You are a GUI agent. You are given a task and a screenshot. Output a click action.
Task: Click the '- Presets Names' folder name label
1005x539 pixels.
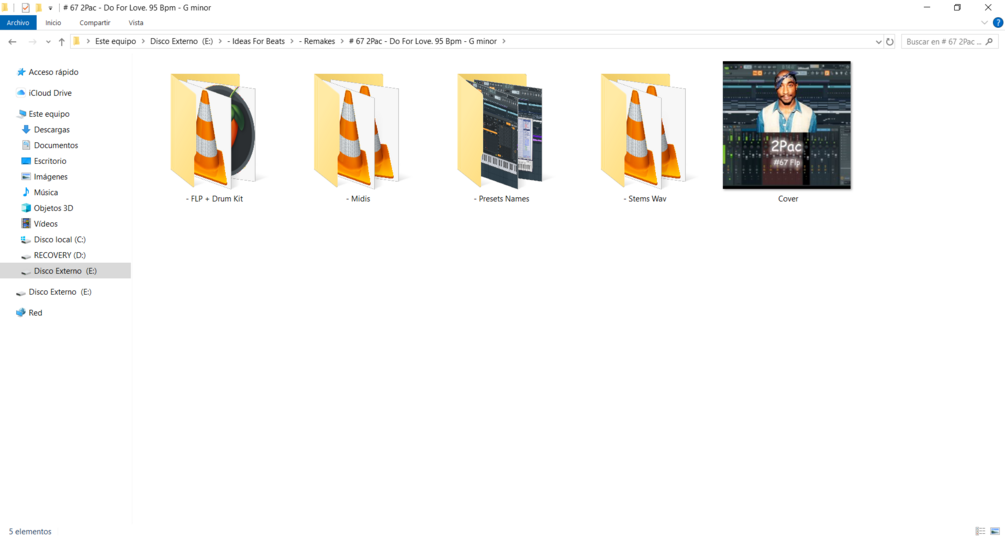pyautogui.click(x=501, y=199)
